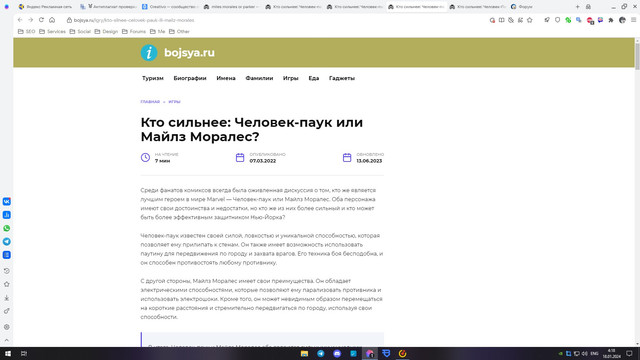Open Telegram from the taskbar

pyautogui.click(x=321, y=353)
